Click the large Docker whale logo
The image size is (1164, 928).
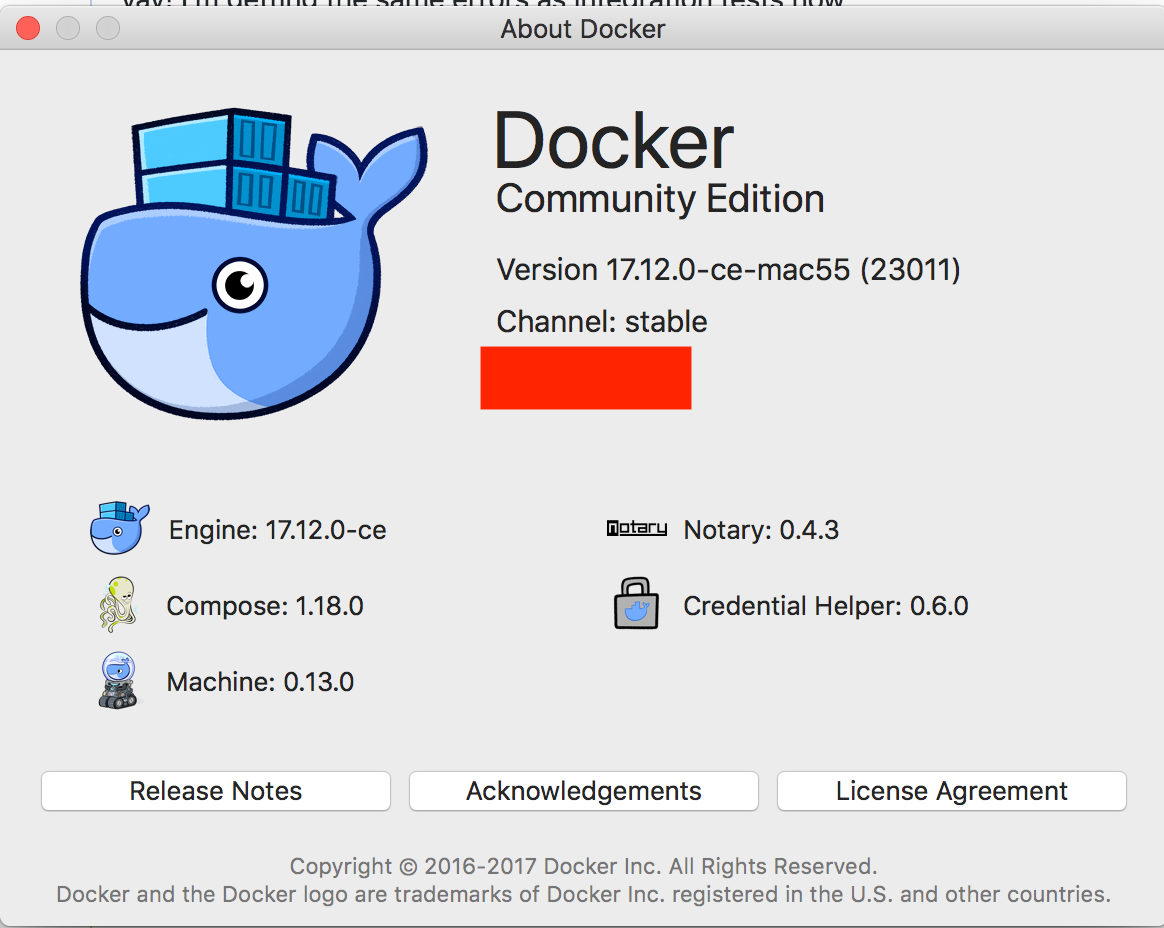coord(254,264)
